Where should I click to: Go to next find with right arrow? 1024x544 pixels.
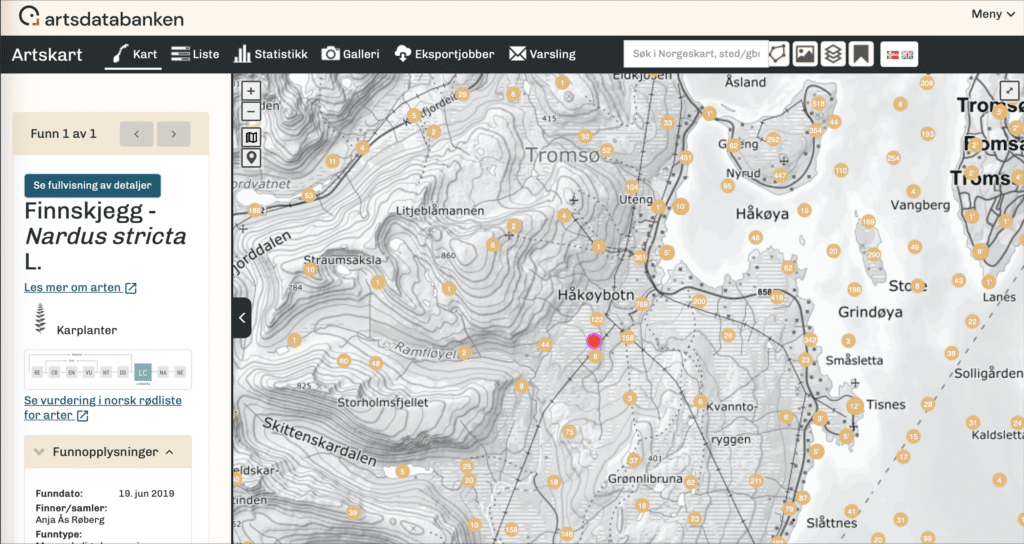[x=173, y=134]
